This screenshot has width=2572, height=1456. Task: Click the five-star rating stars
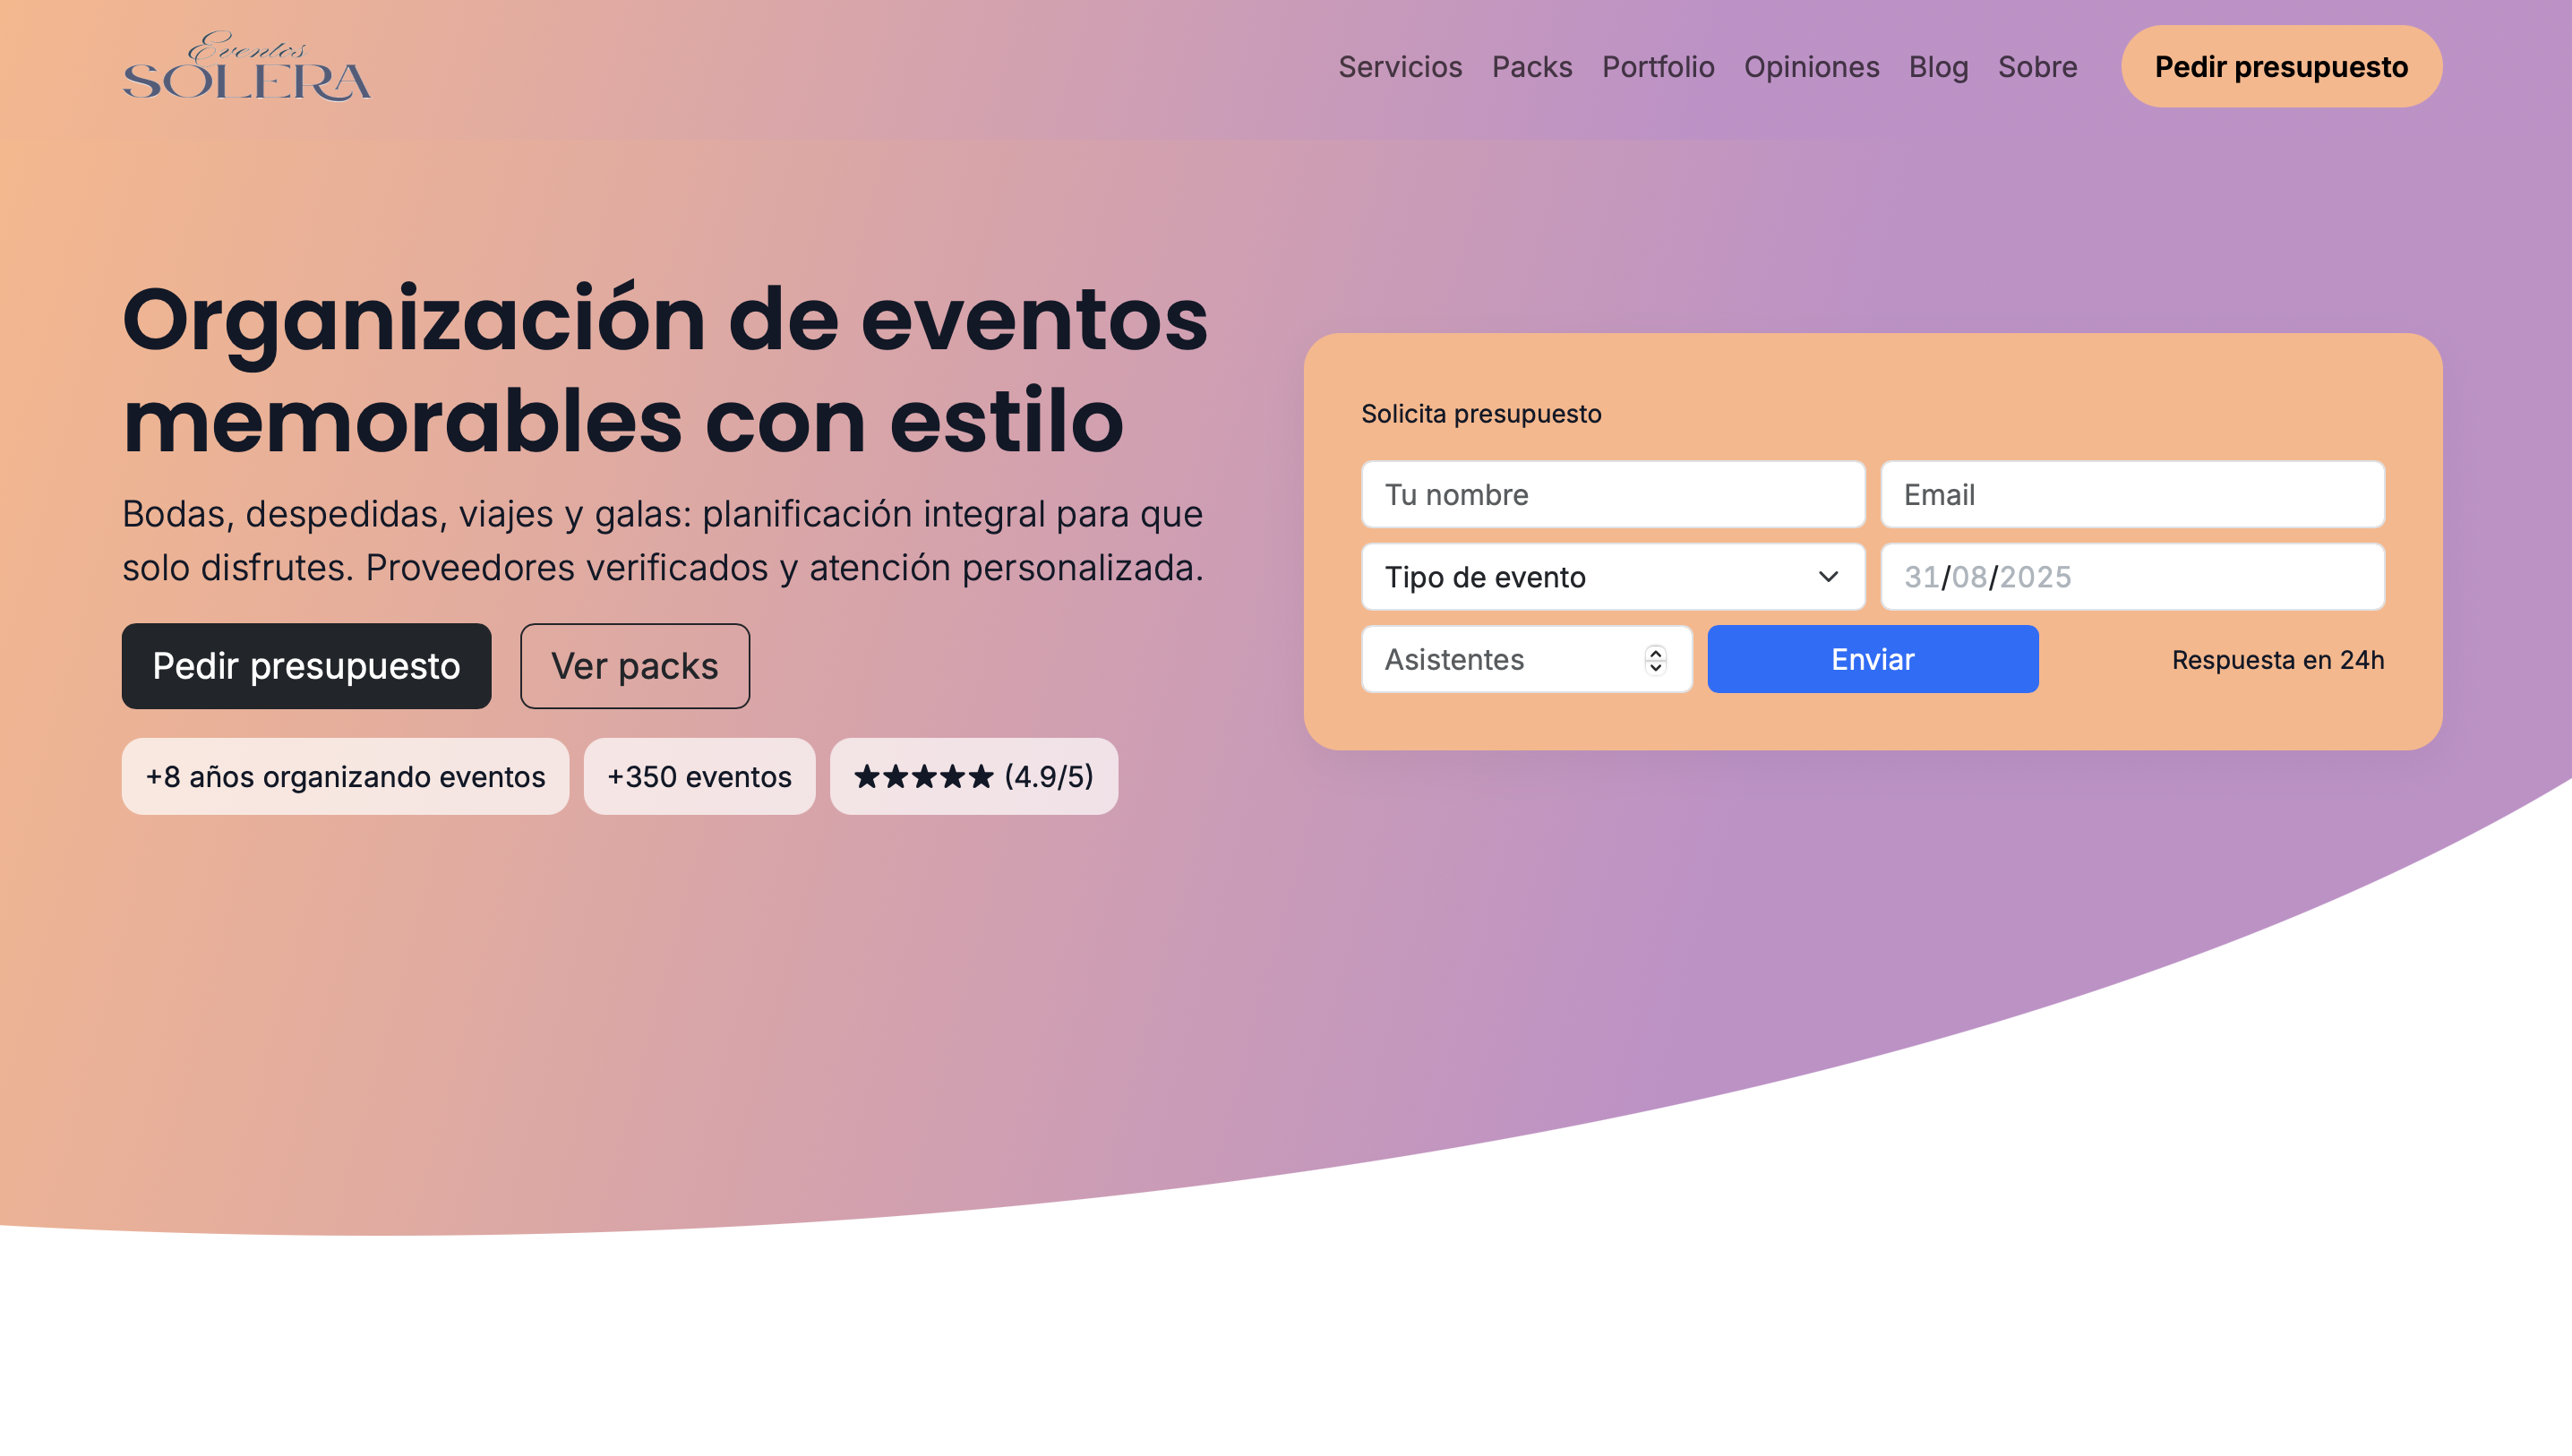click(x=922, y=776)
